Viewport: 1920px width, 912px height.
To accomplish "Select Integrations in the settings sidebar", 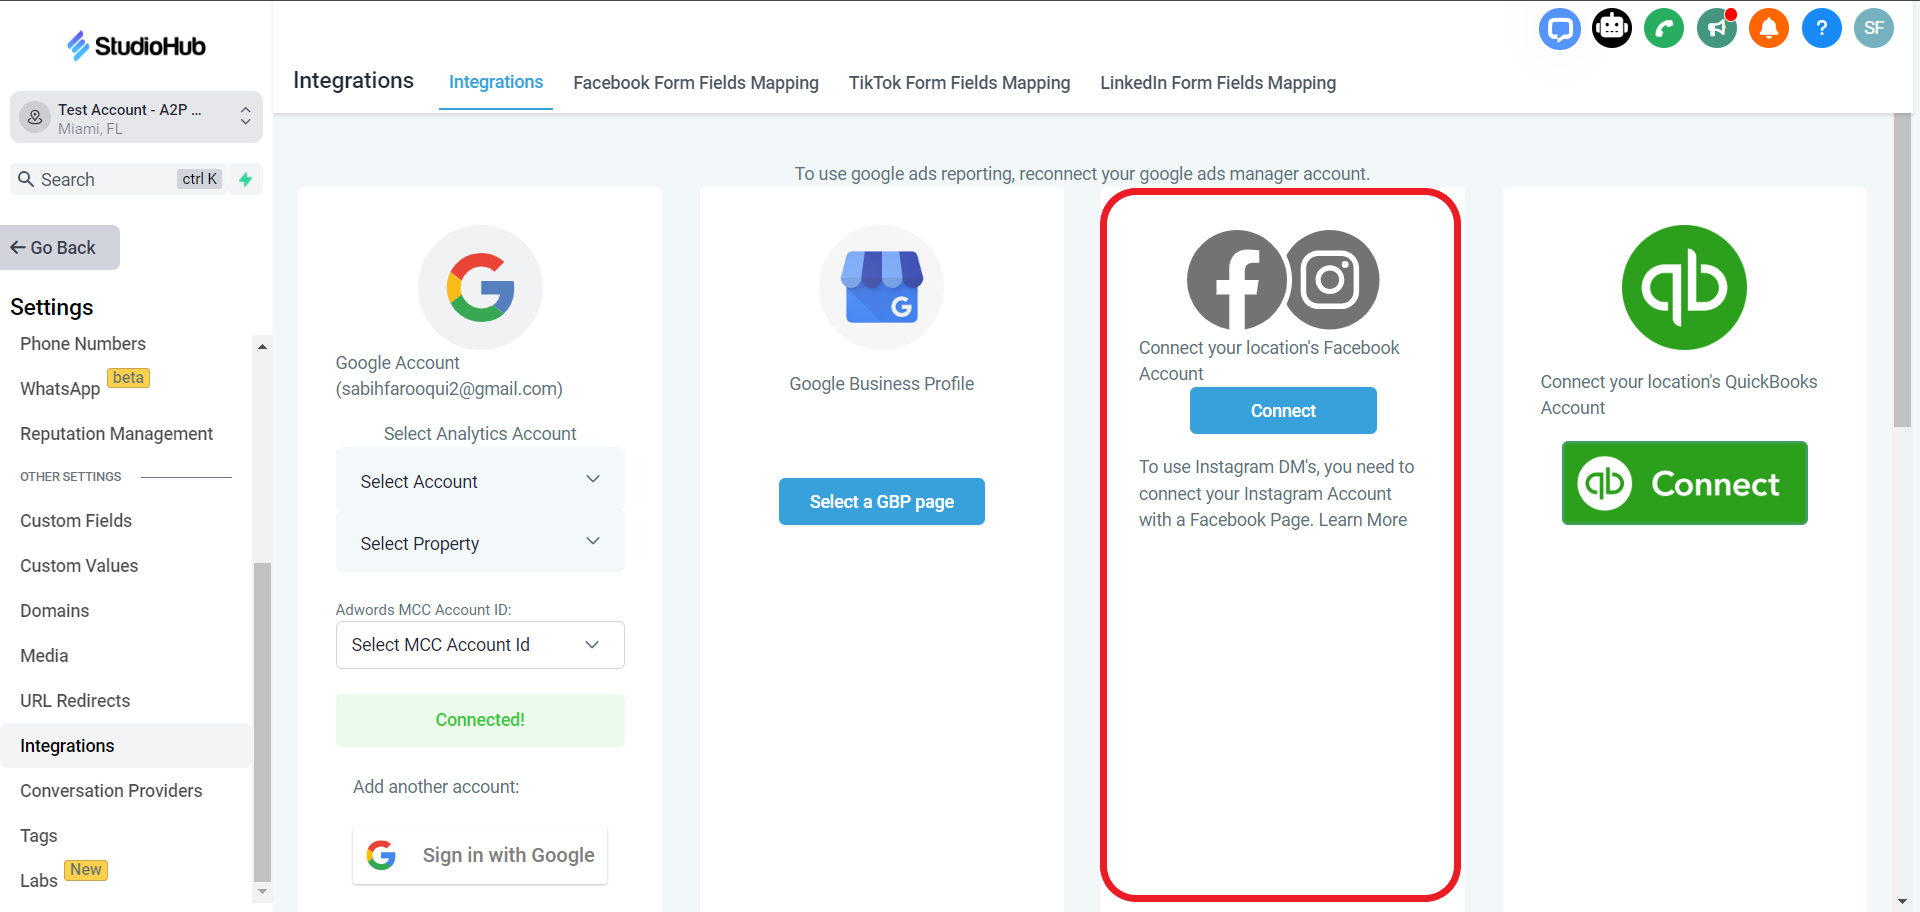I will point(126,746).
